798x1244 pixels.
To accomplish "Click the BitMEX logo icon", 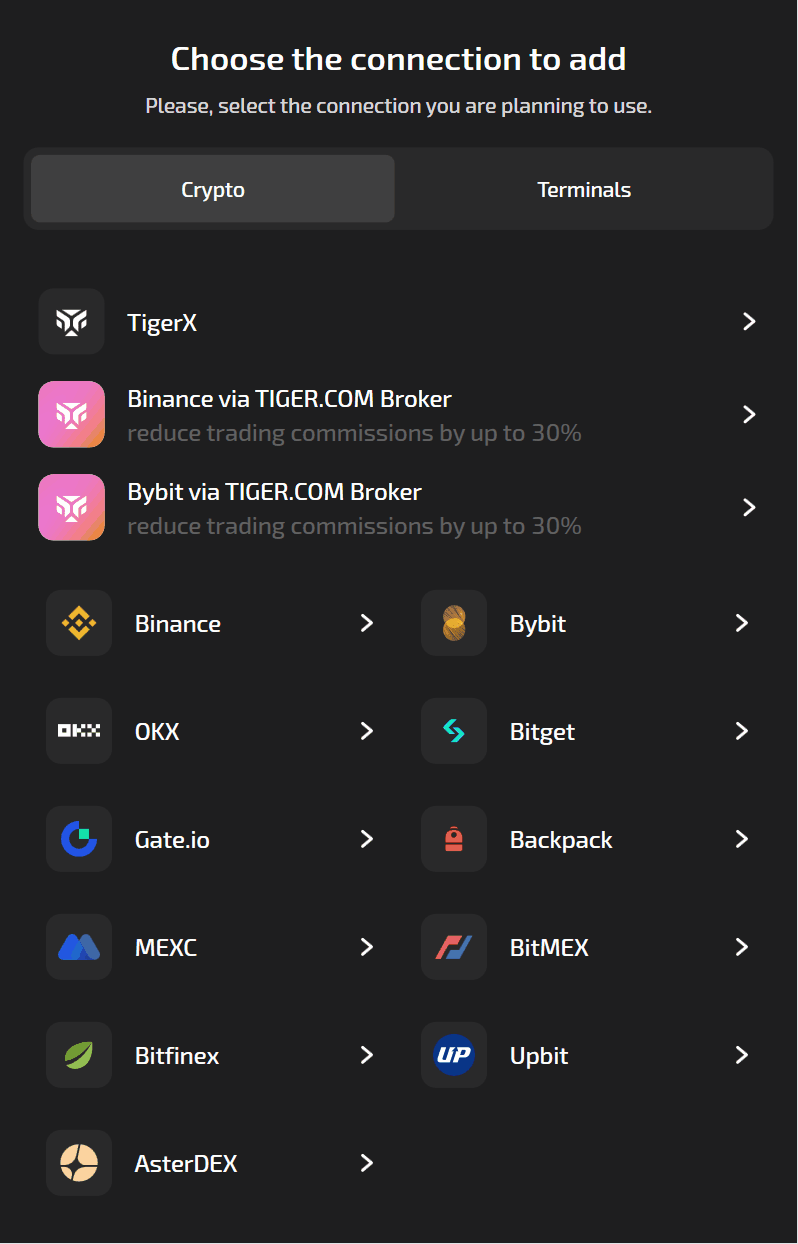I will (454, 947).
